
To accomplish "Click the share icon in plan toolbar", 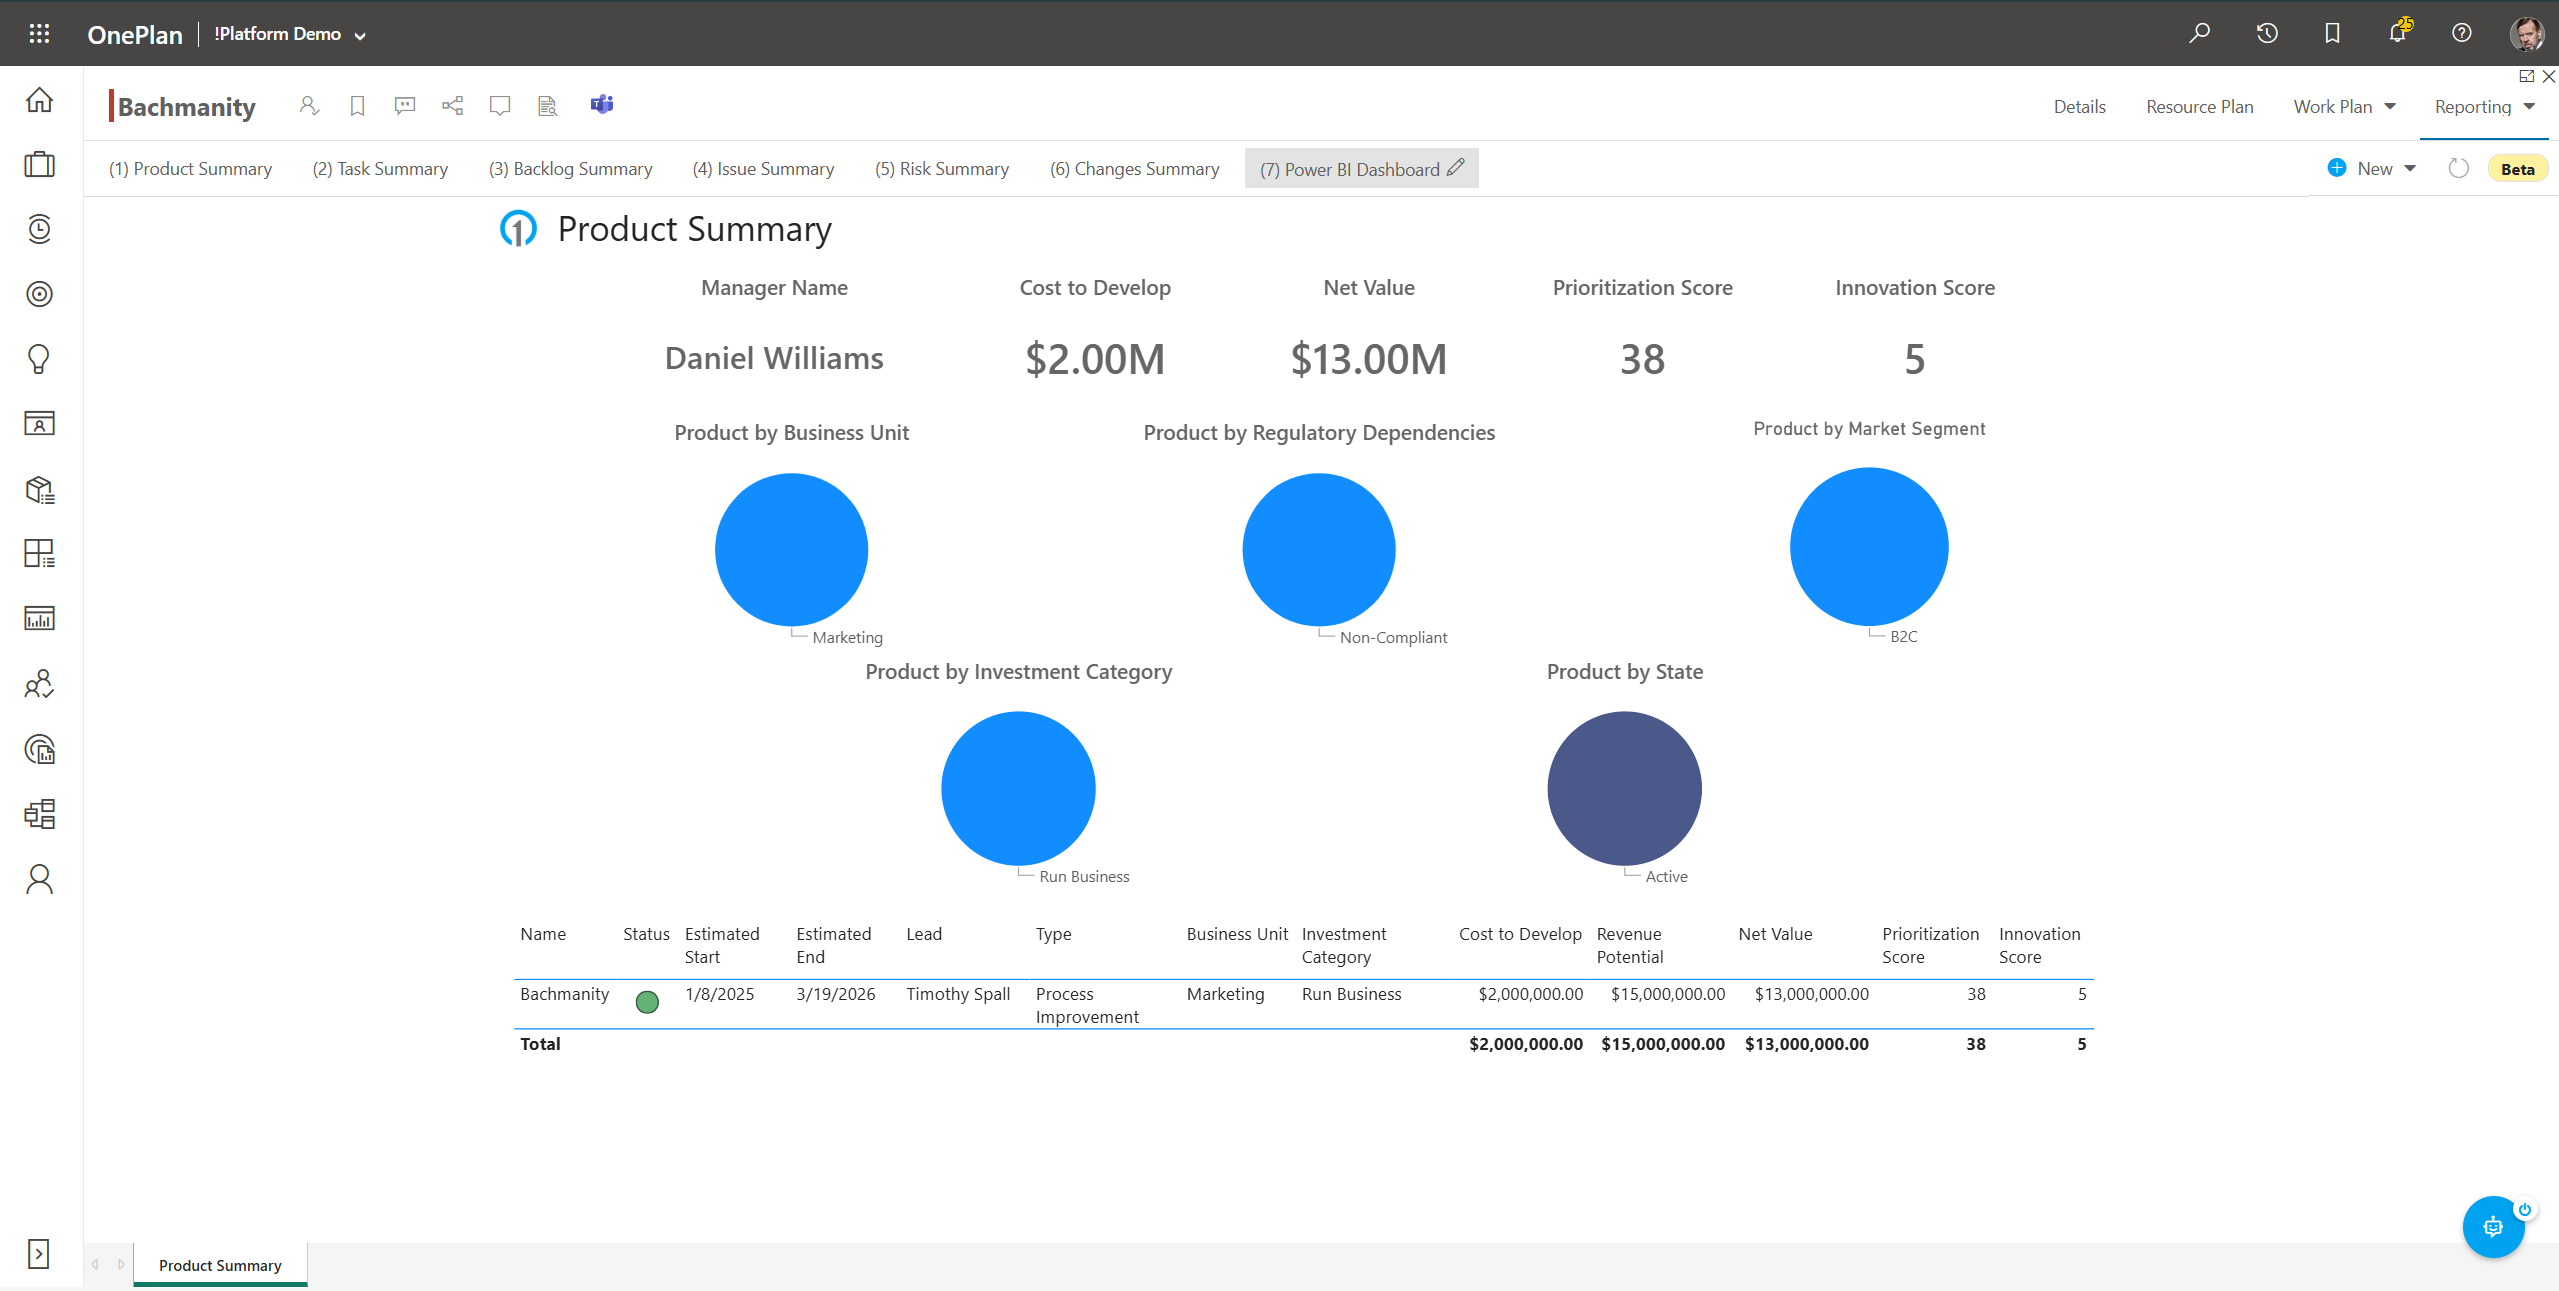I will click(452, 105).
